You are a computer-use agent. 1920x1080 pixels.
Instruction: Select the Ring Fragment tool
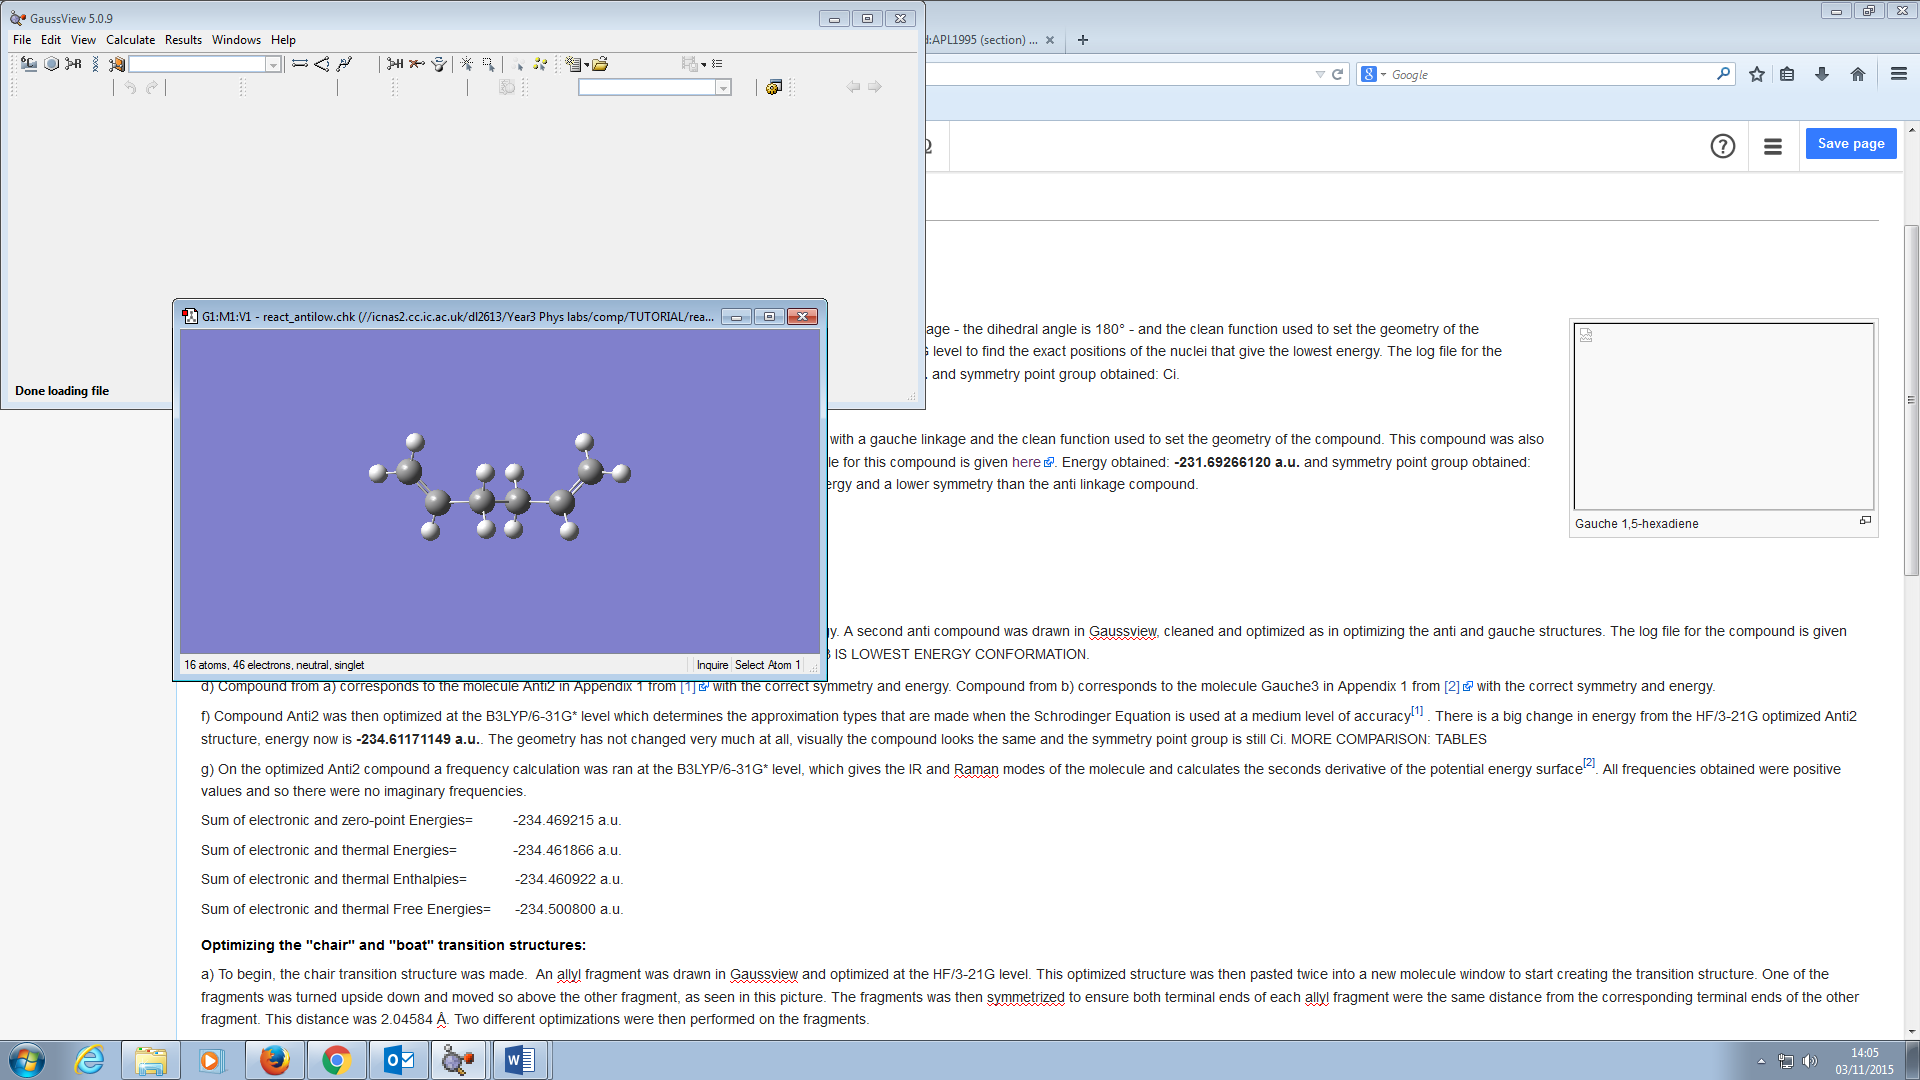(x=51, y=64)
